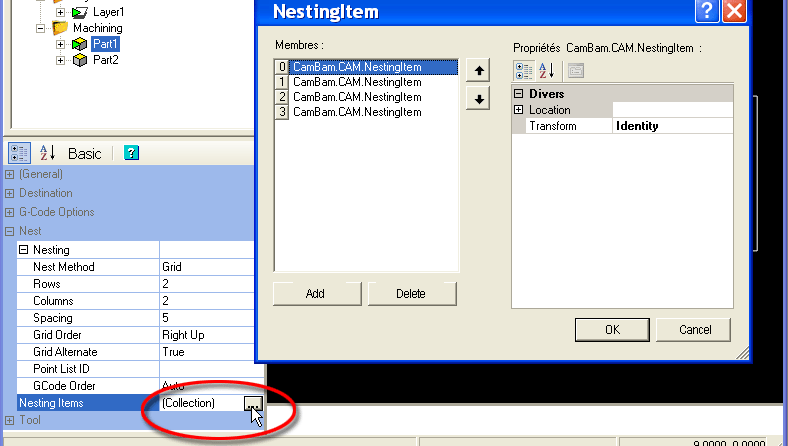Click the categorized icon in left property panel
788x446 pixels.
[19, 153]
